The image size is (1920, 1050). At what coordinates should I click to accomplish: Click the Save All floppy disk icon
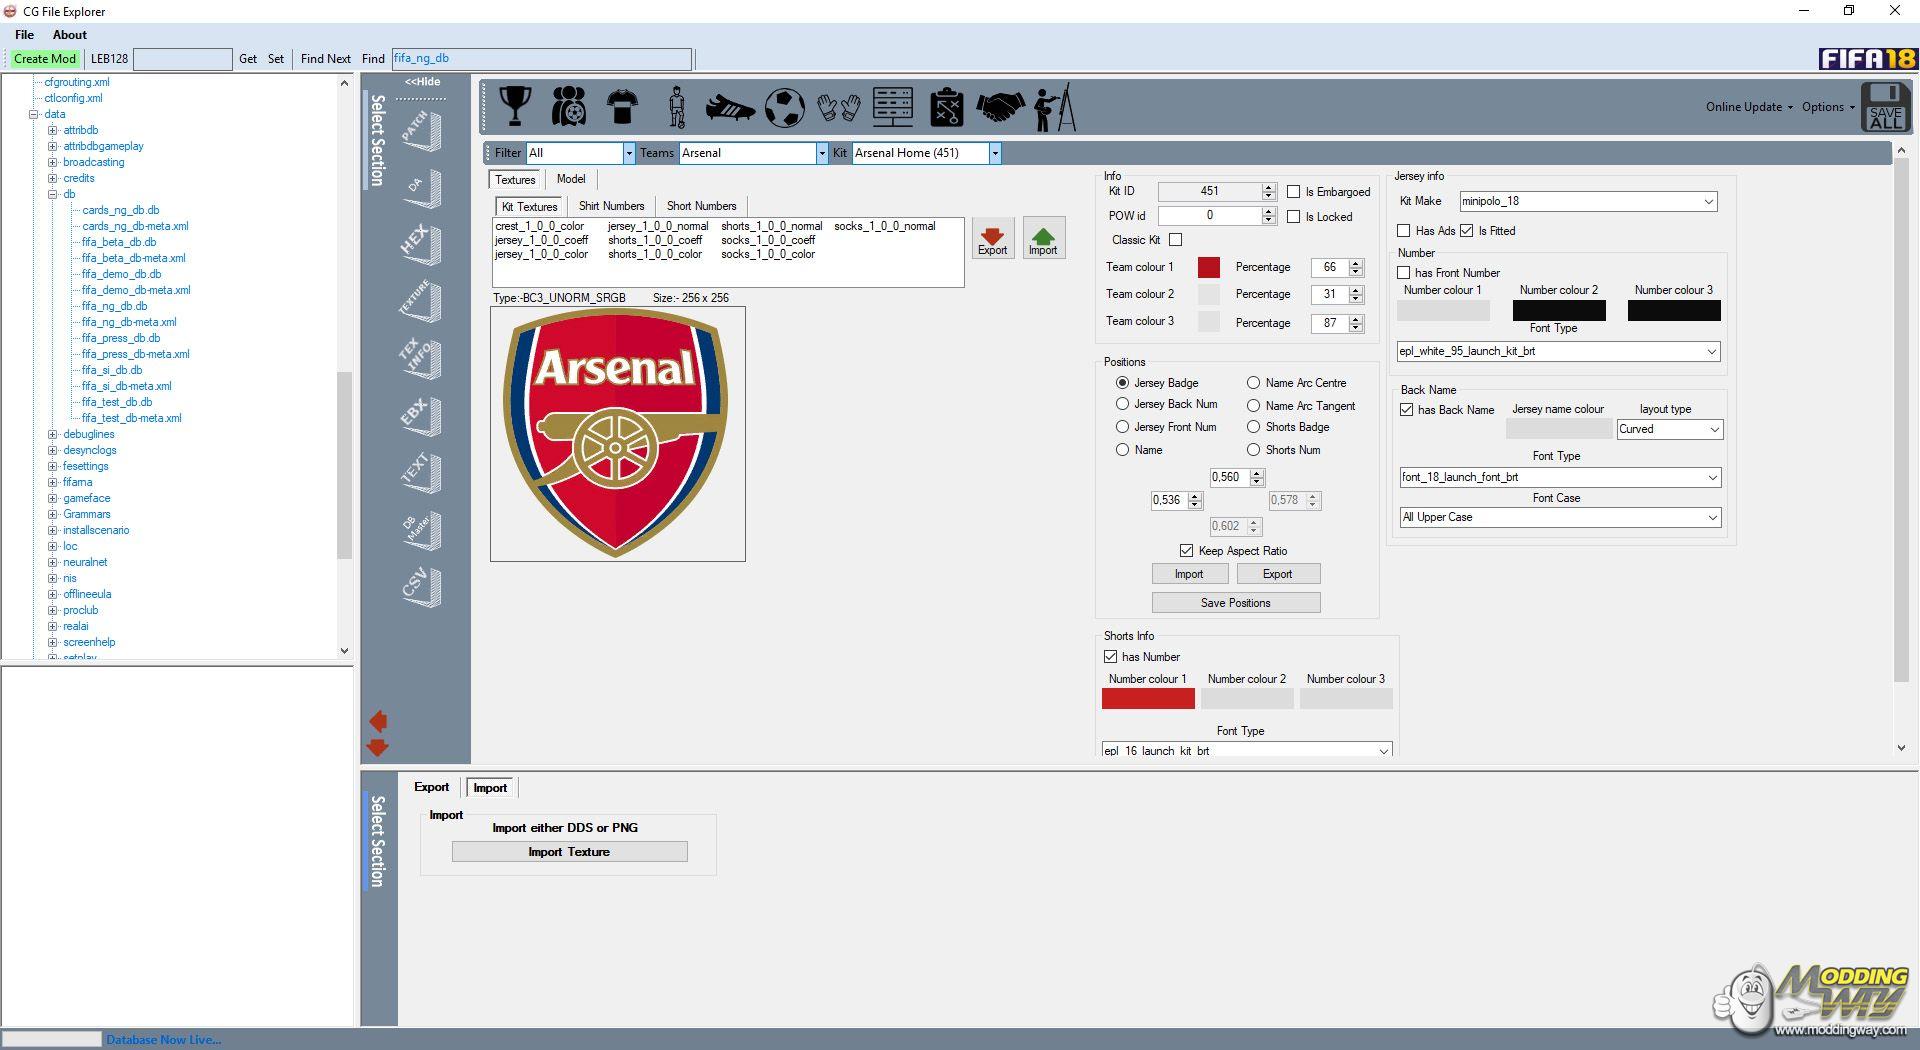click(1886, 108)
